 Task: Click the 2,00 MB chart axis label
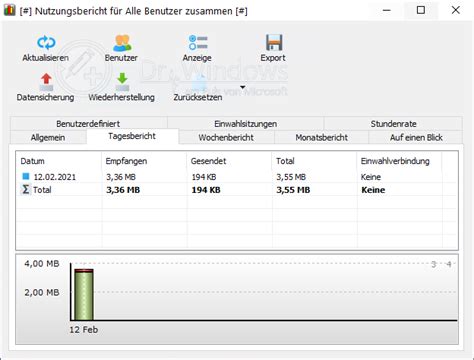42,293
